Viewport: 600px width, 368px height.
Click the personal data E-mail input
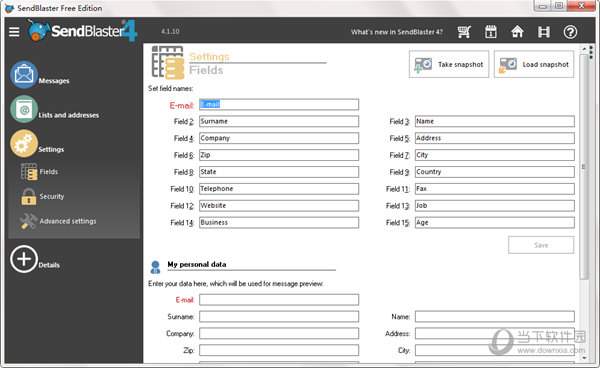[x=279, y=300]
